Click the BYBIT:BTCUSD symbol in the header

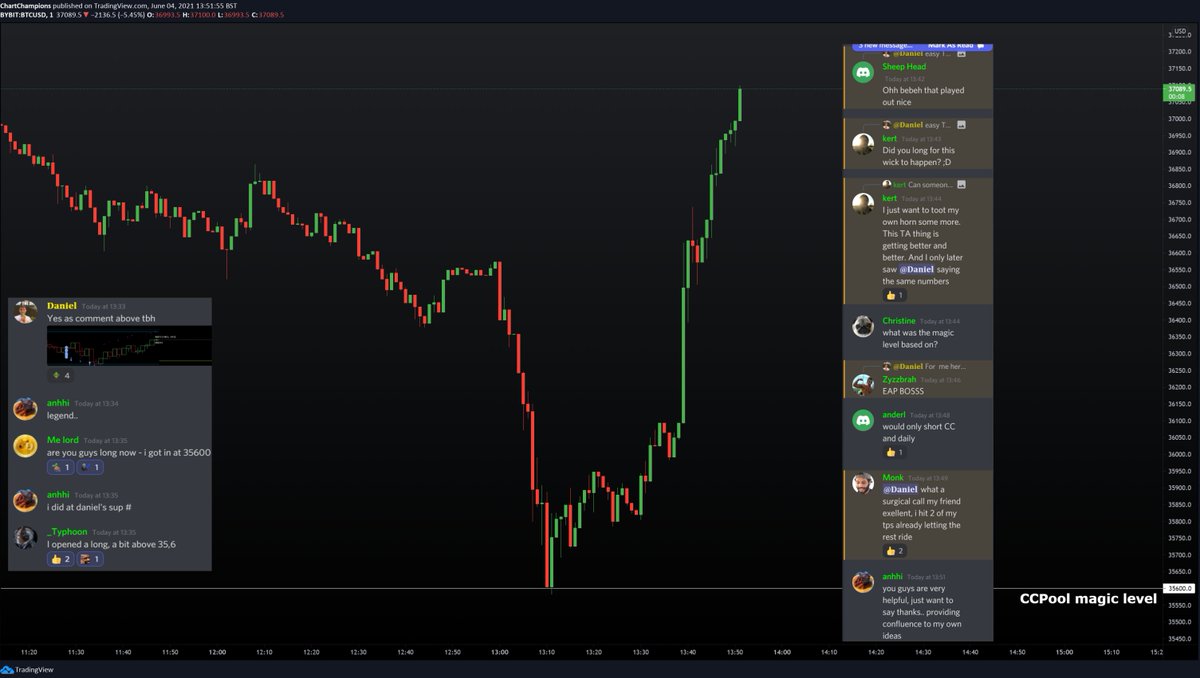tap(26, 15)
